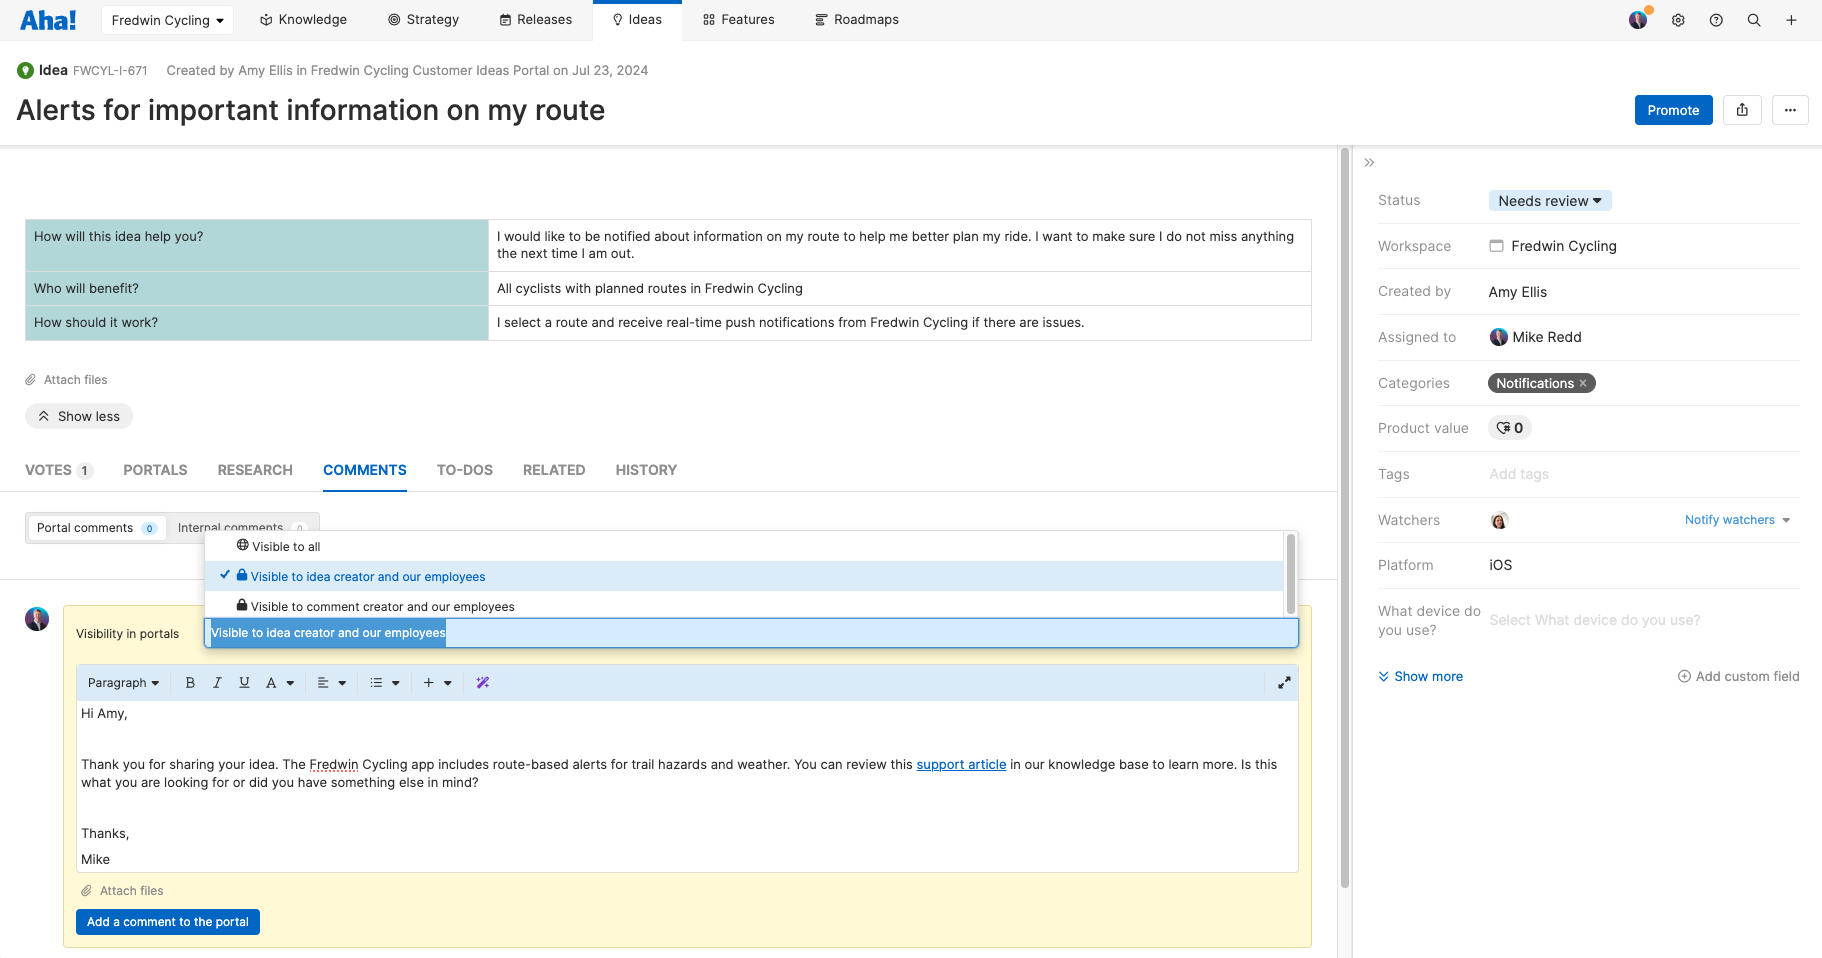The height and width of the screenshot is (958, 1822).
Task: Click the Add tags field
Action: [1519, 474]
